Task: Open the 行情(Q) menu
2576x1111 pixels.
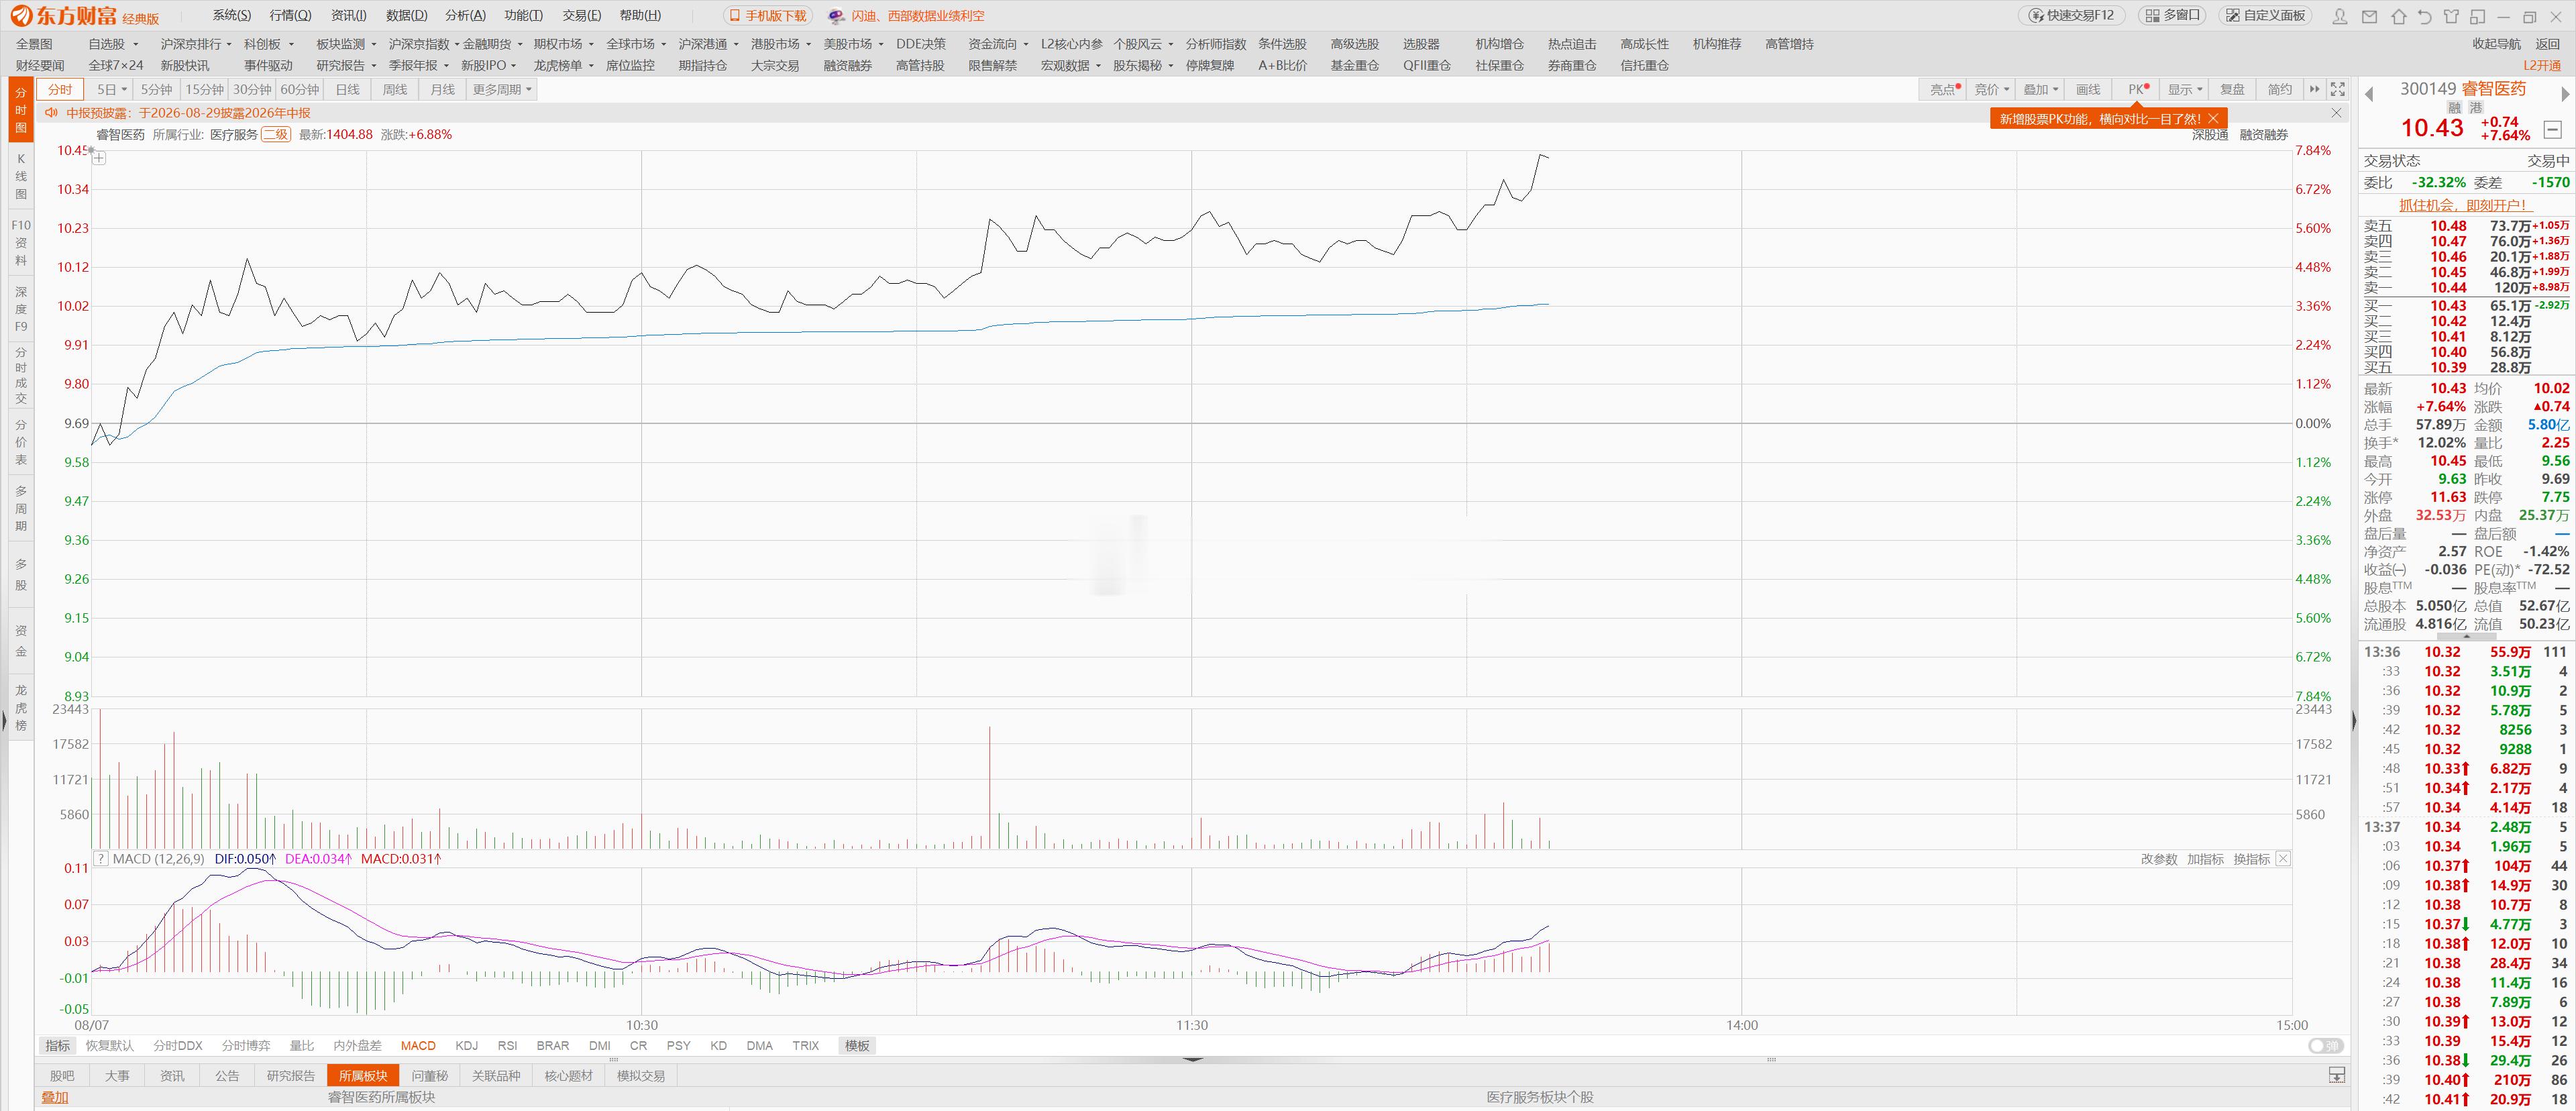Action: coord(290,15)
